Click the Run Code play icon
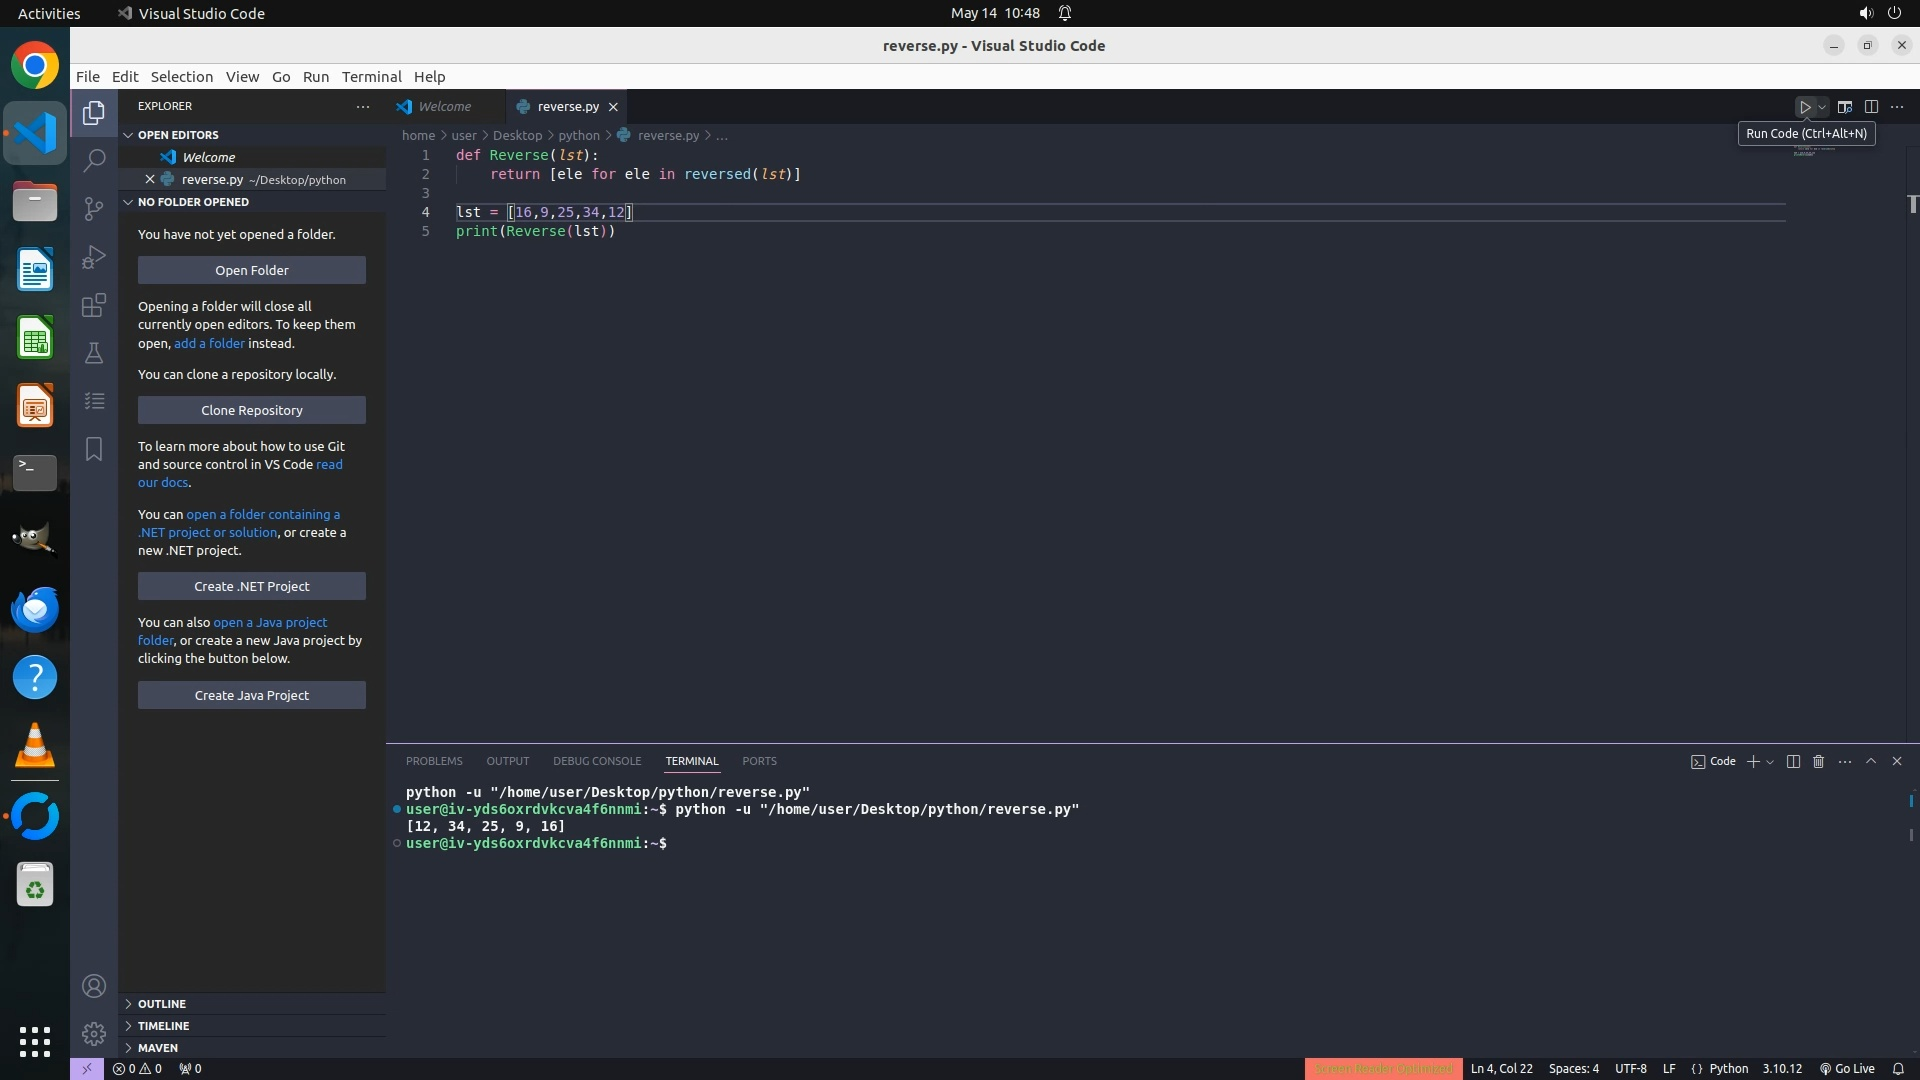The height and width of the screenshot is (1080, 1920). (x=1805, y=107)
